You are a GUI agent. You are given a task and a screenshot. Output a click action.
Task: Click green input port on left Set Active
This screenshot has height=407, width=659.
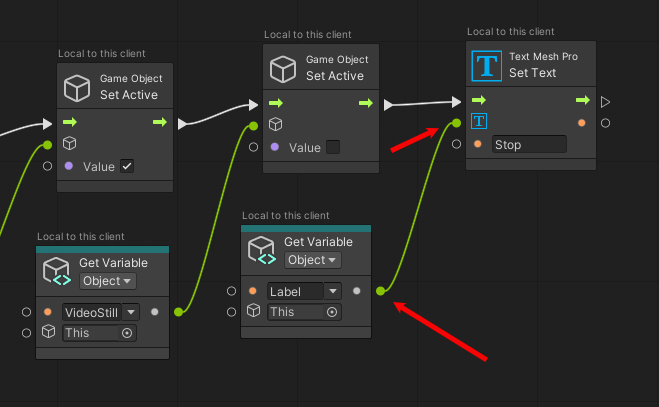[x=47, y=145]
